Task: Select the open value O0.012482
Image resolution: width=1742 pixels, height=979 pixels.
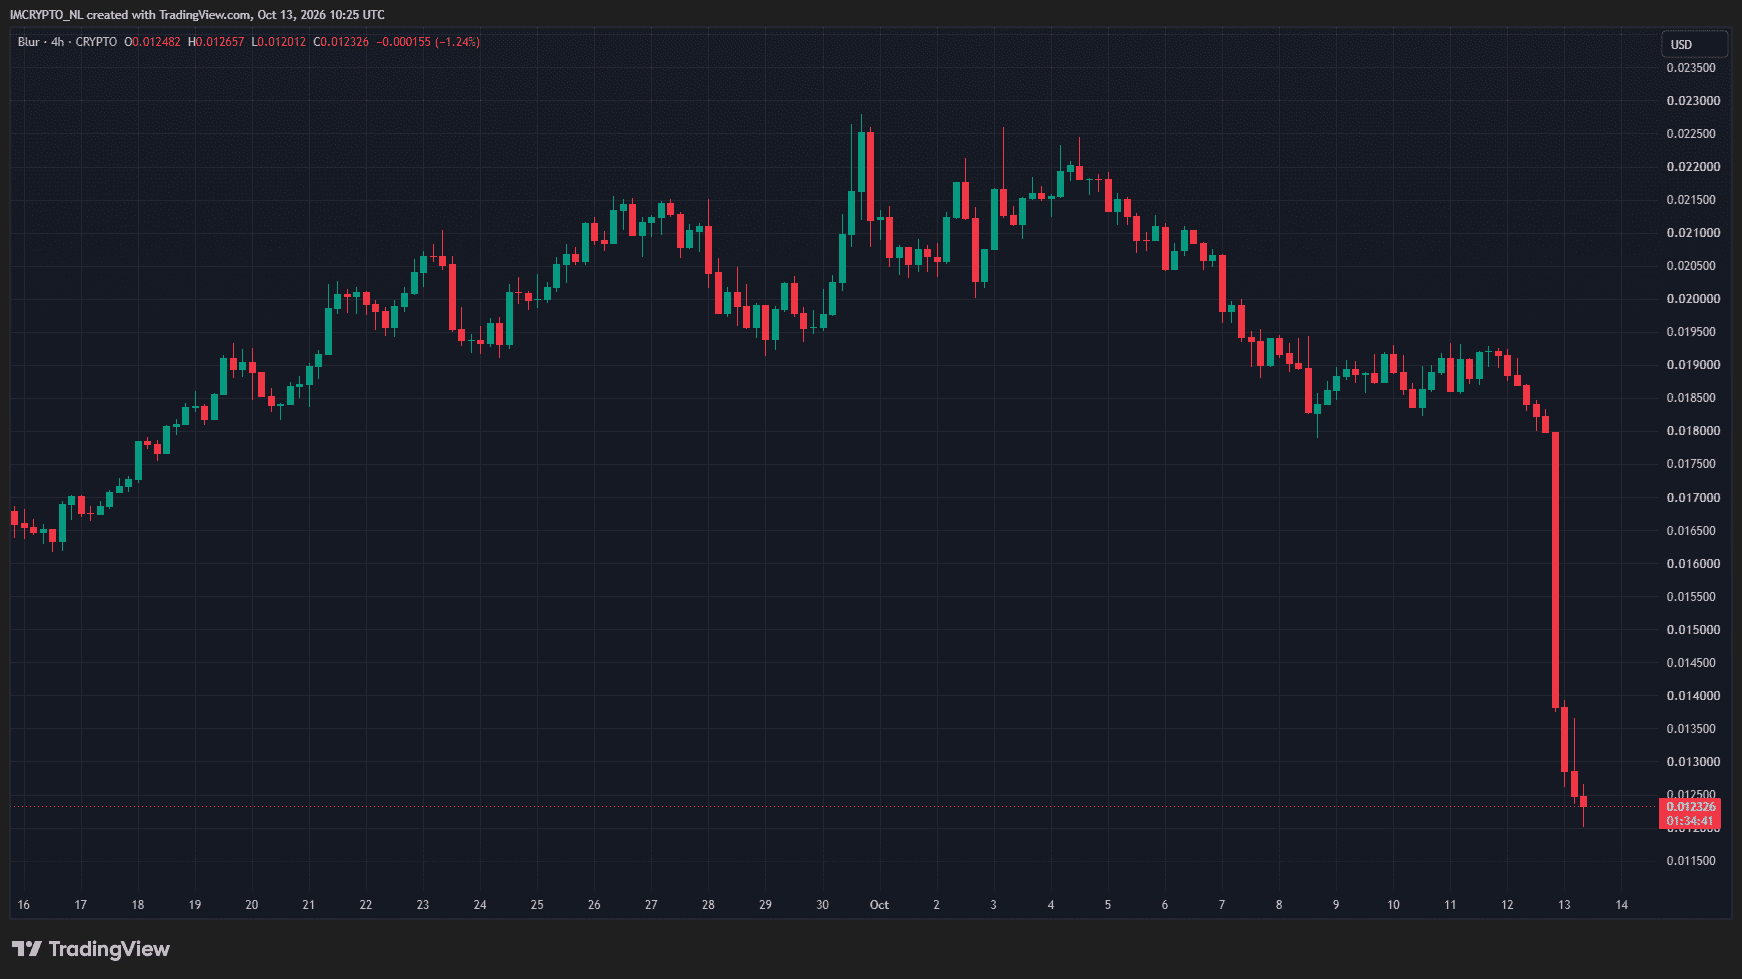Action: 152,42
